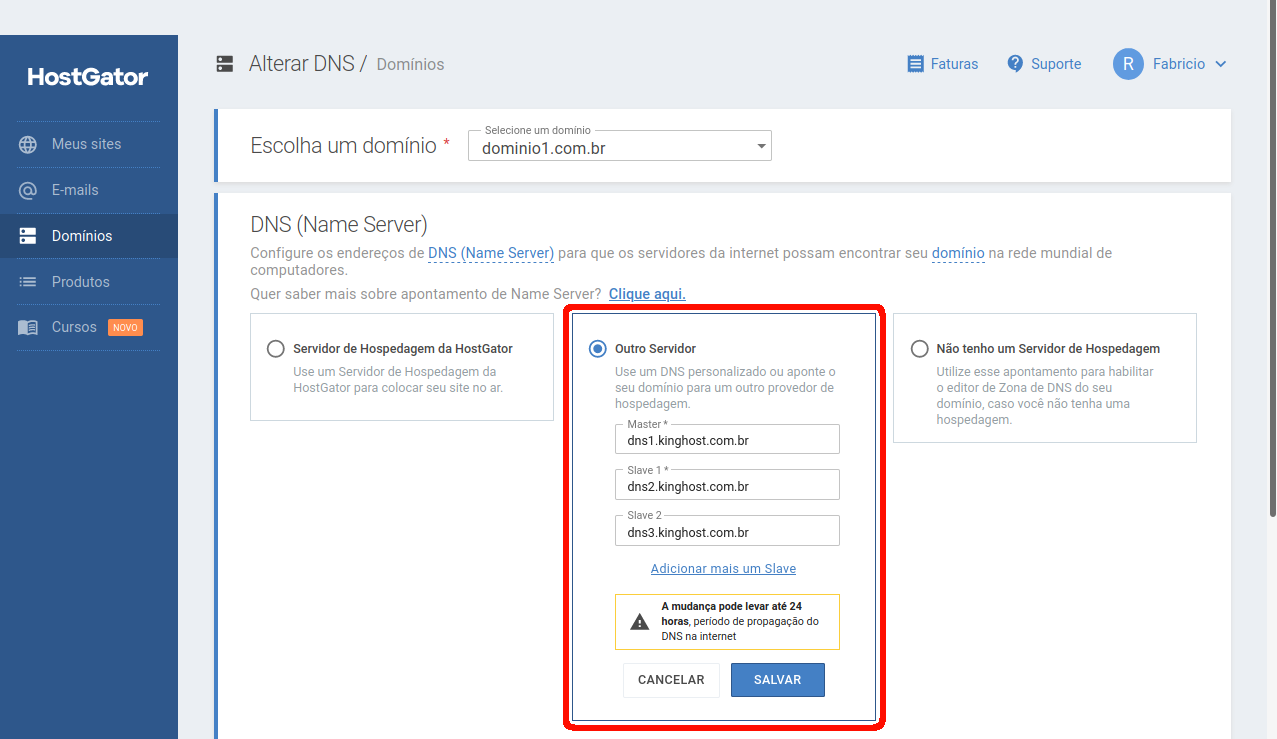The height and width of the screenshot is (739, 1277).
Task: Click the warning triangle icon in the alert
Action: [640, 622]
